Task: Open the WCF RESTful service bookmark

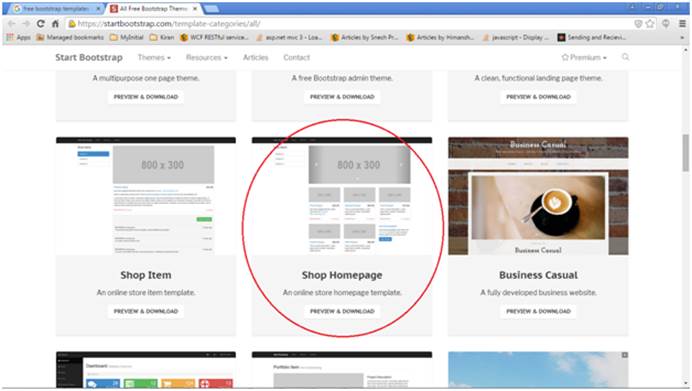Action: coord(214,38)
